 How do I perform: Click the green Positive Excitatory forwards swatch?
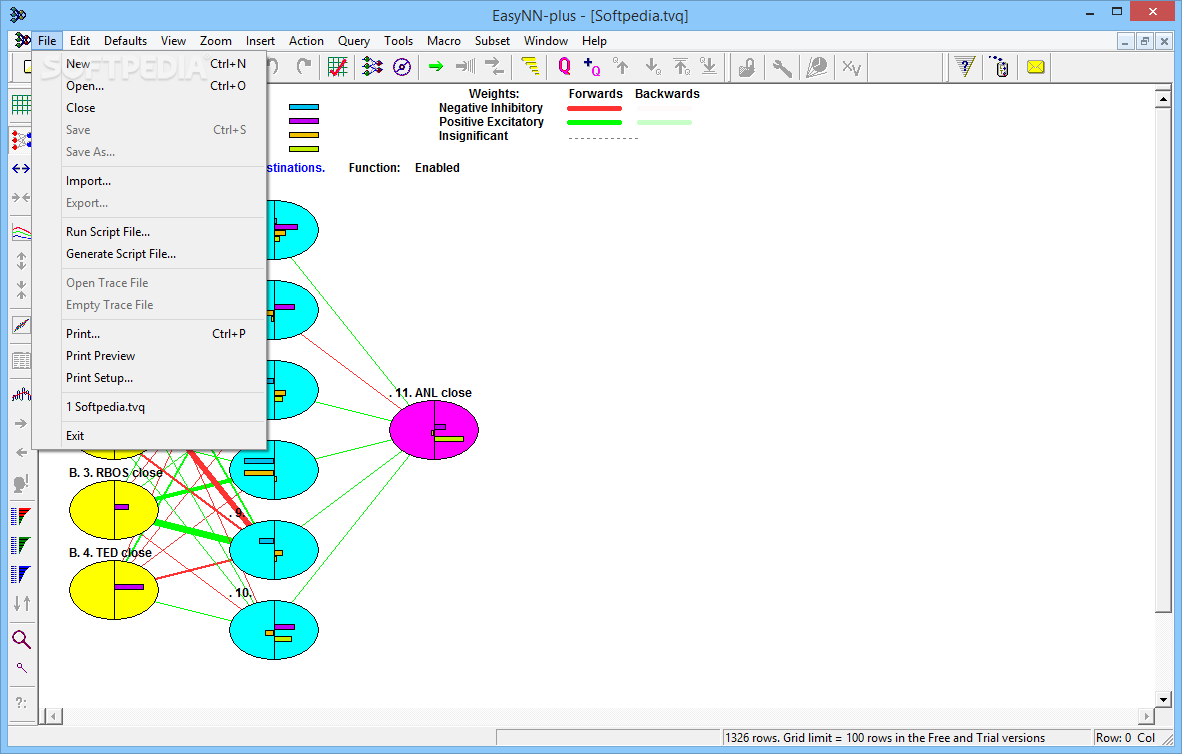click(x=595, y=122)
